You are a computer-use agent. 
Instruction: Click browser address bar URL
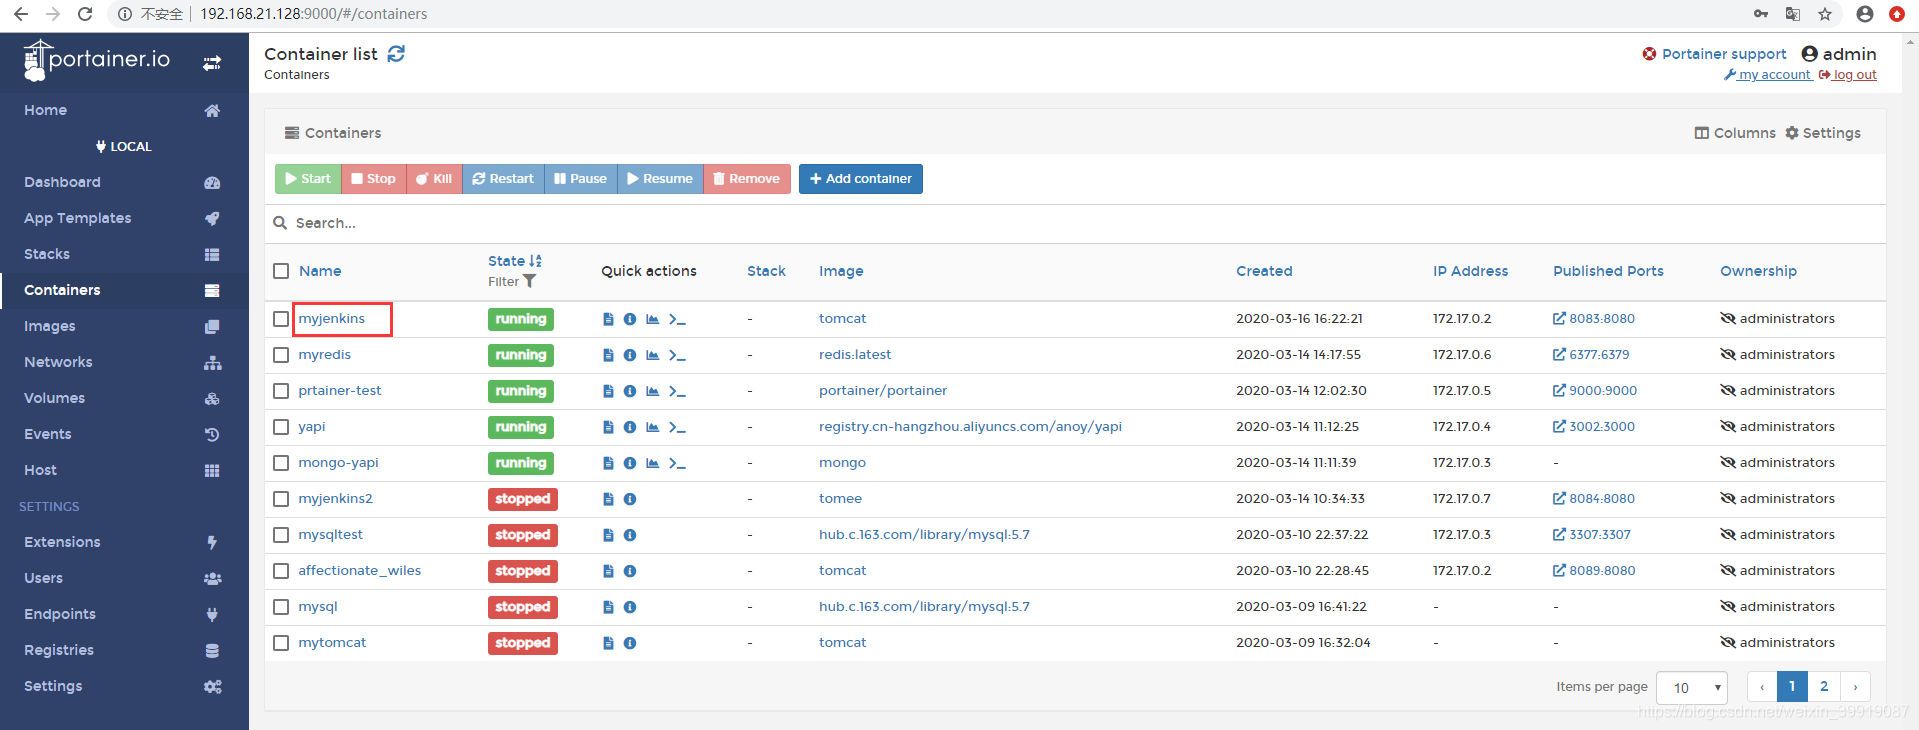pyautogui.click(x=314, y=14)
